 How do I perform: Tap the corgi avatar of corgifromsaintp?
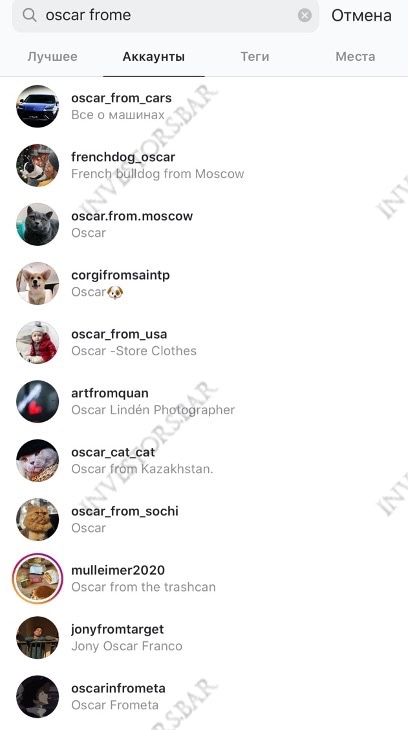pyautogui.click(x=38, y=283)
